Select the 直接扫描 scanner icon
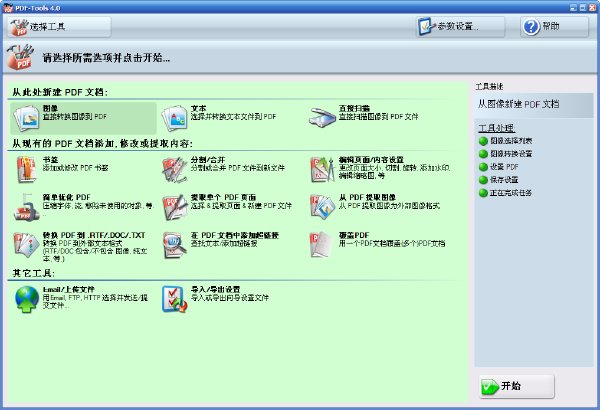 click(x=322, y=118)
